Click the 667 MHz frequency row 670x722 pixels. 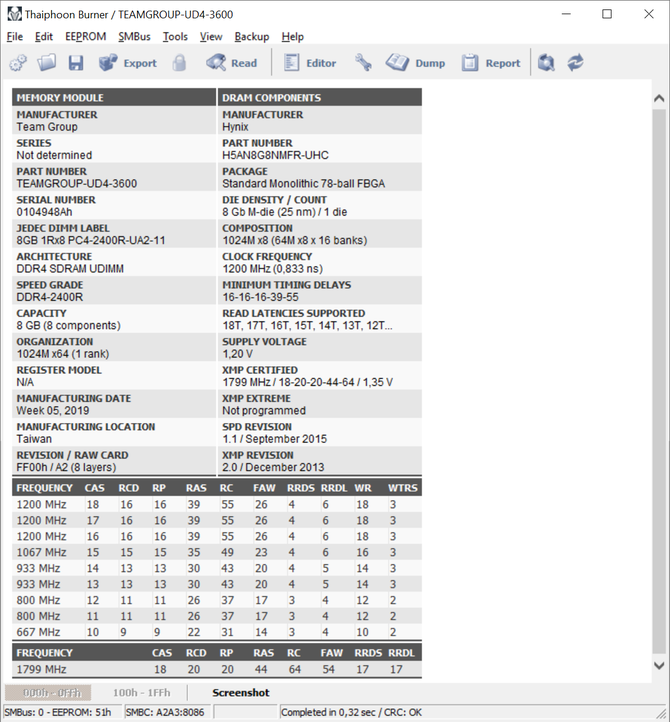(217, 632)
